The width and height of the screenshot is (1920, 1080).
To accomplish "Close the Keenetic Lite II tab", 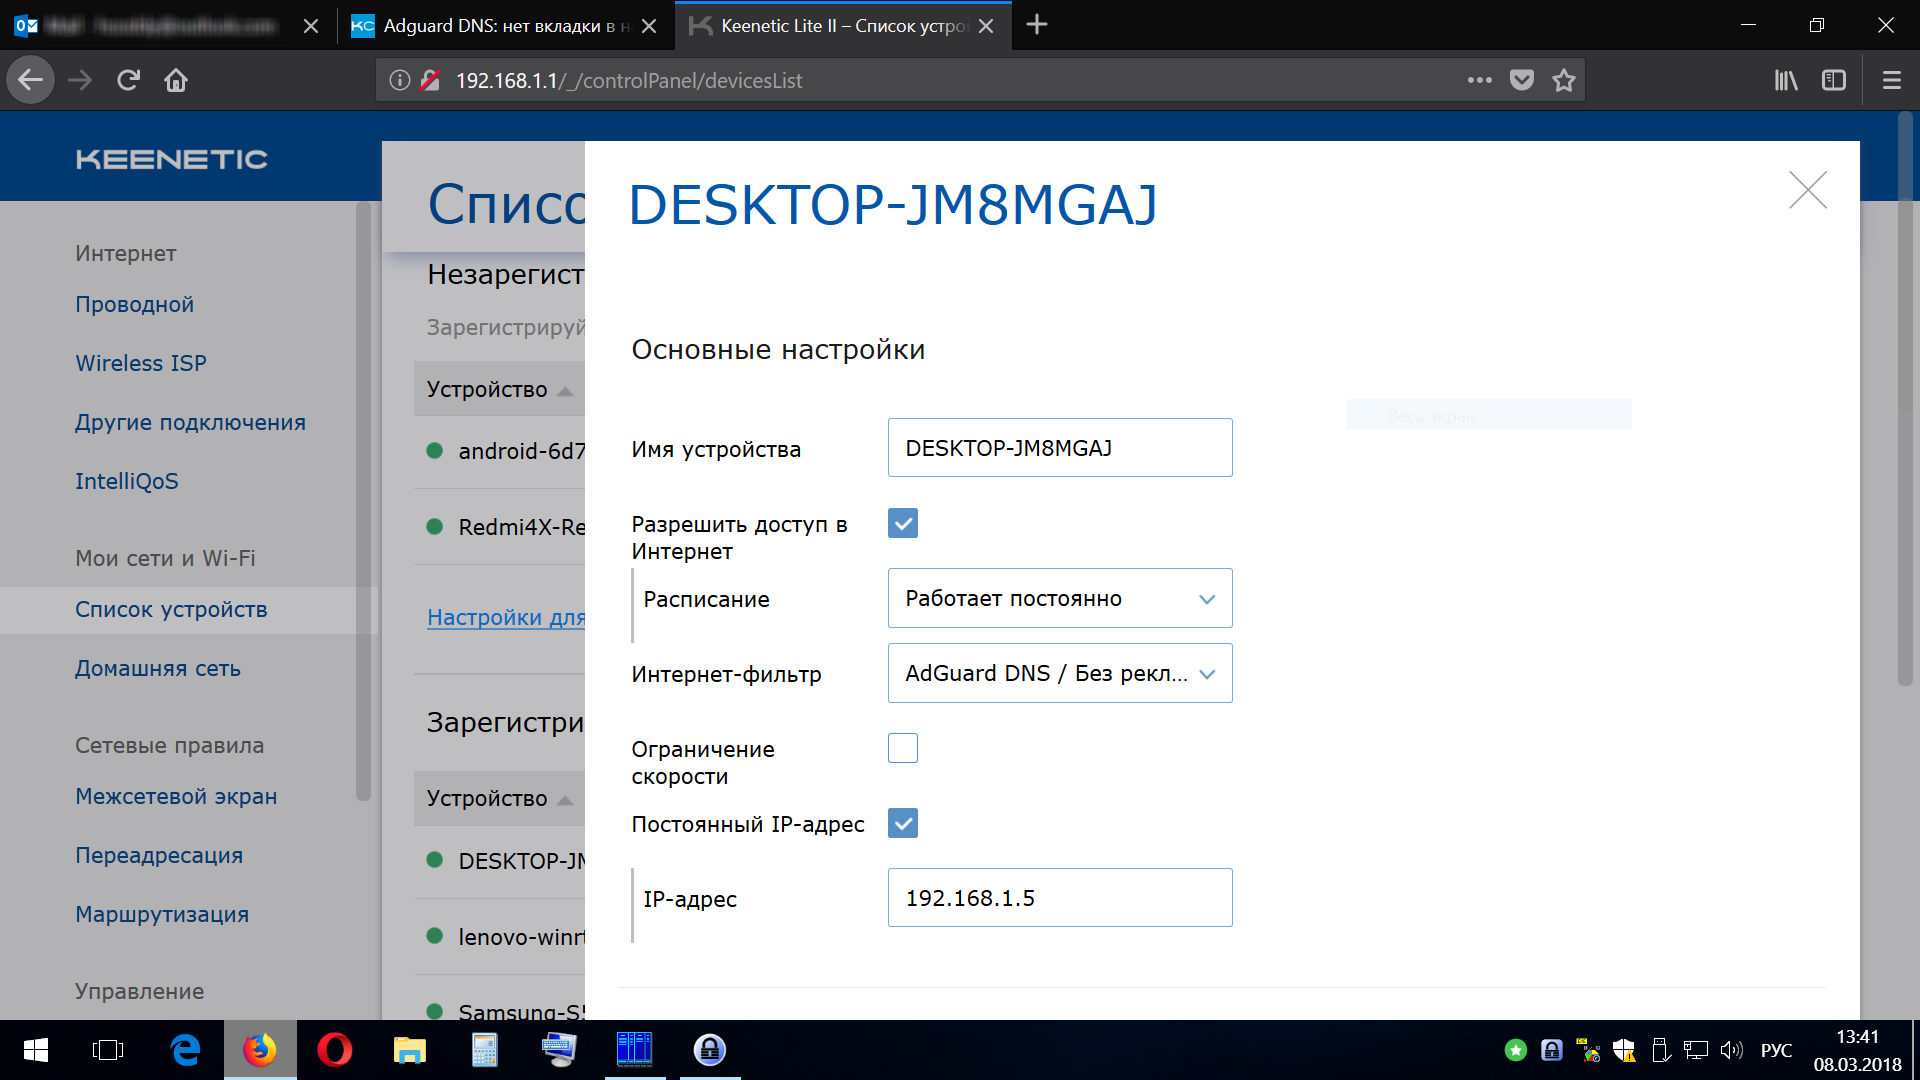I will 986,26.
